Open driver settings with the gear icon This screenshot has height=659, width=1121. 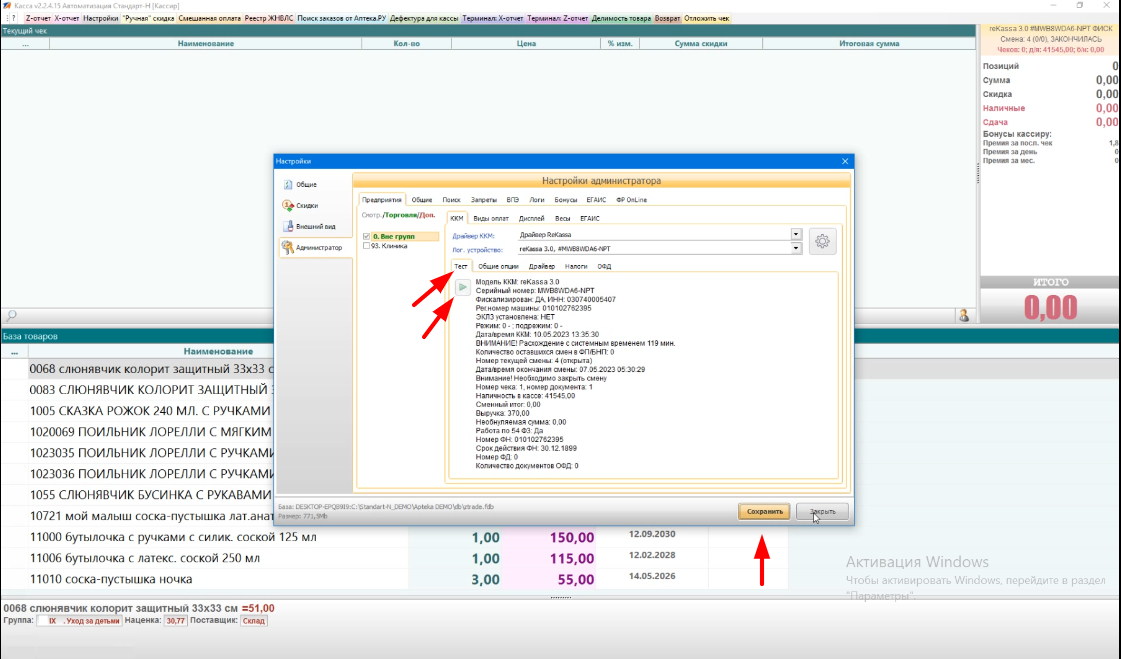pyautogui.click(x=822, y=242)
